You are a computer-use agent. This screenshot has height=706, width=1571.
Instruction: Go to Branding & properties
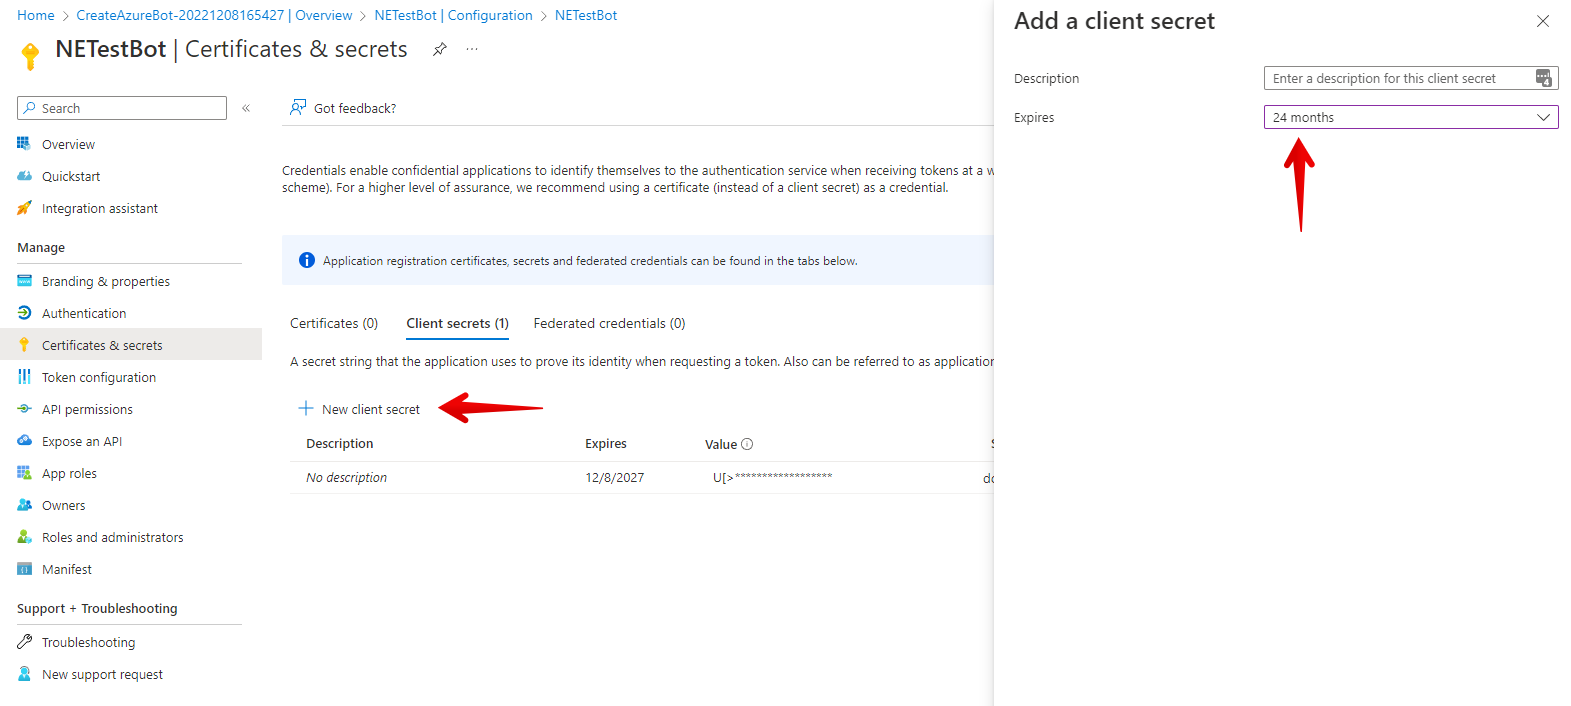pyautogui.click(x=106, y=281)
